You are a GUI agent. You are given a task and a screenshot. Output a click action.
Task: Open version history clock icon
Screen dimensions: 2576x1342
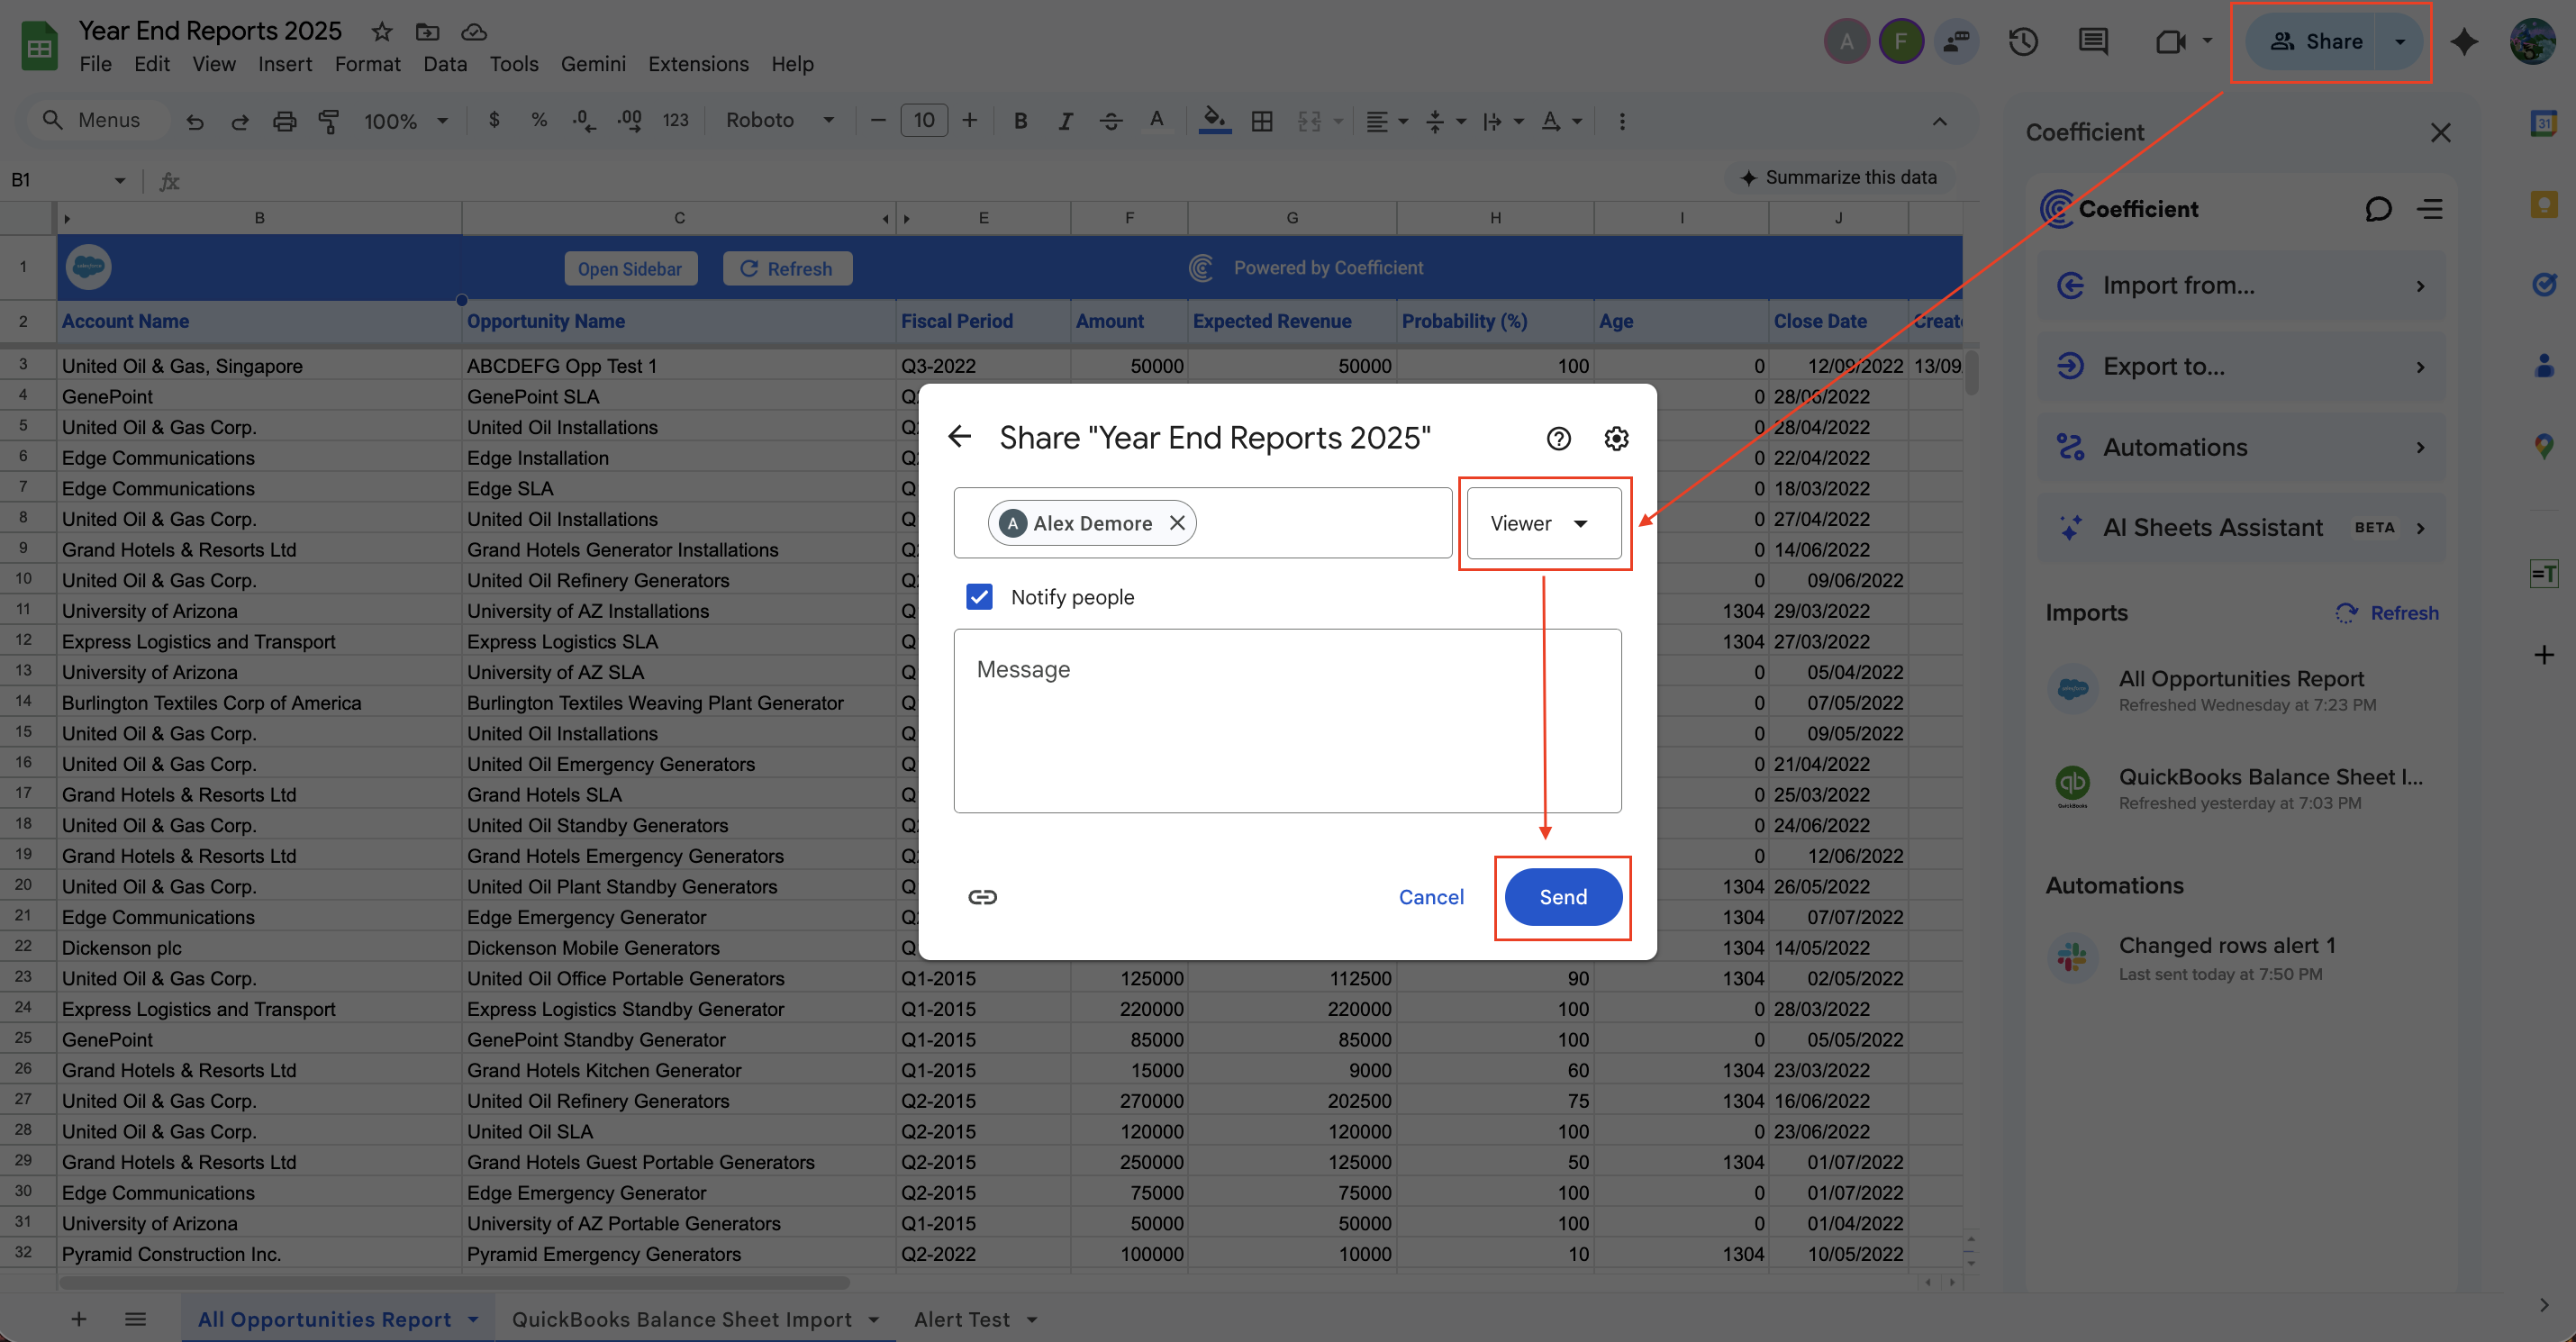[x=2023, y=41]
